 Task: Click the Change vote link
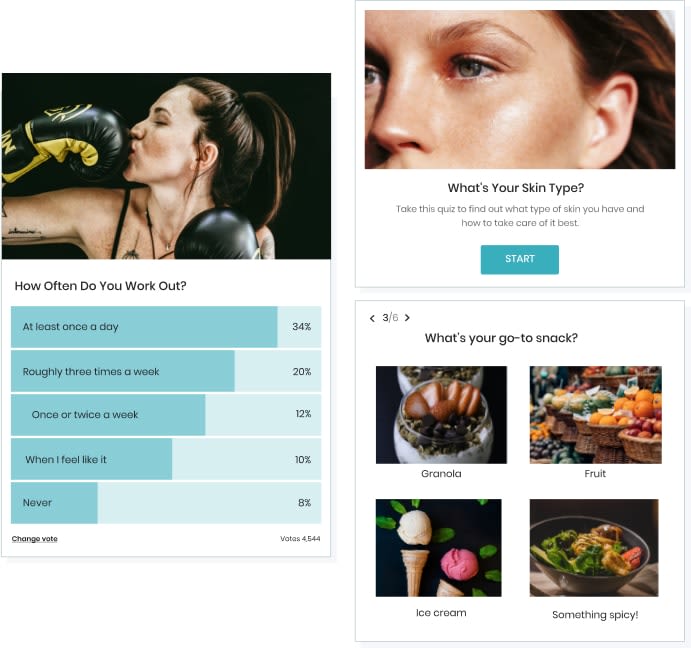point(34,539)
